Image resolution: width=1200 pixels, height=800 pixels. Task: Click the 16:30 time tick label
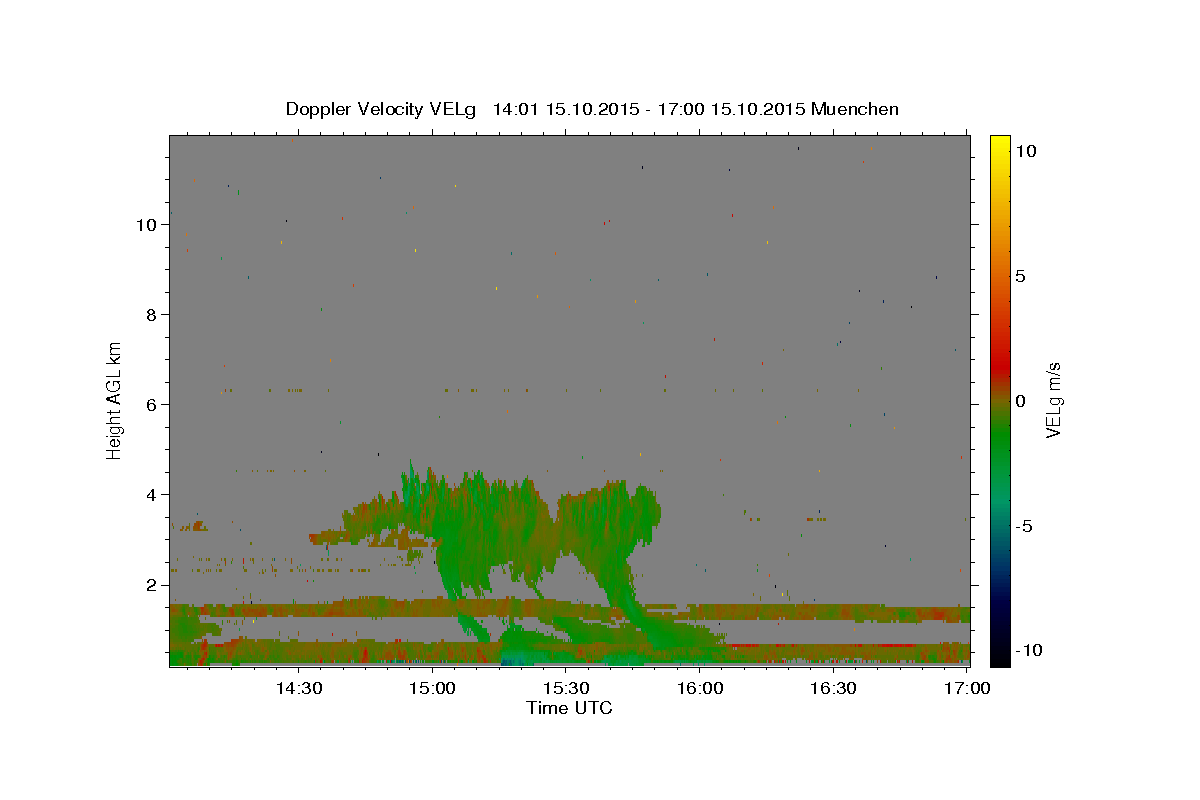(x=834, y=688)
